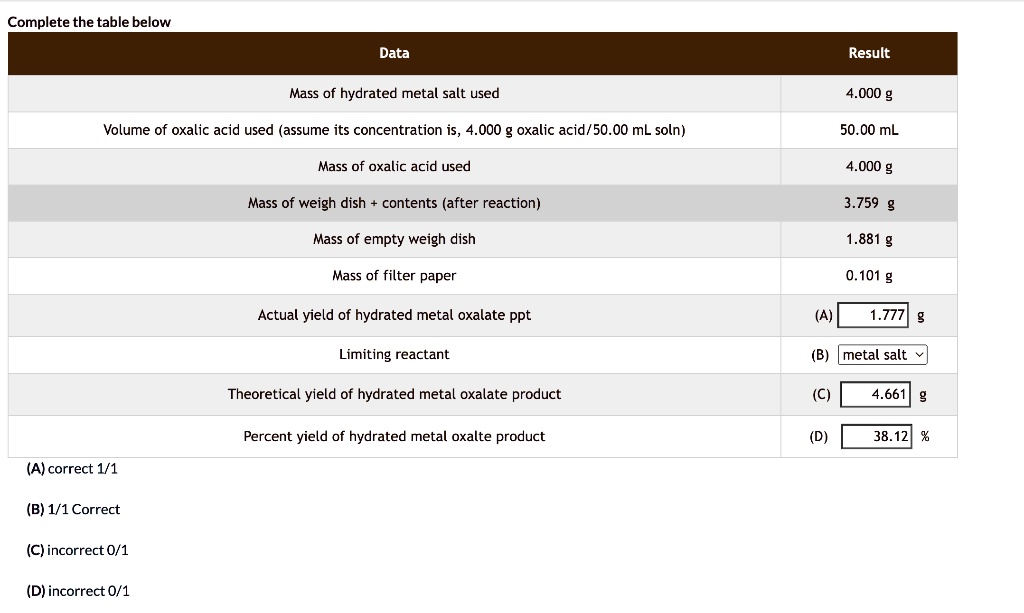Select the Result column header

coord(868,53)
